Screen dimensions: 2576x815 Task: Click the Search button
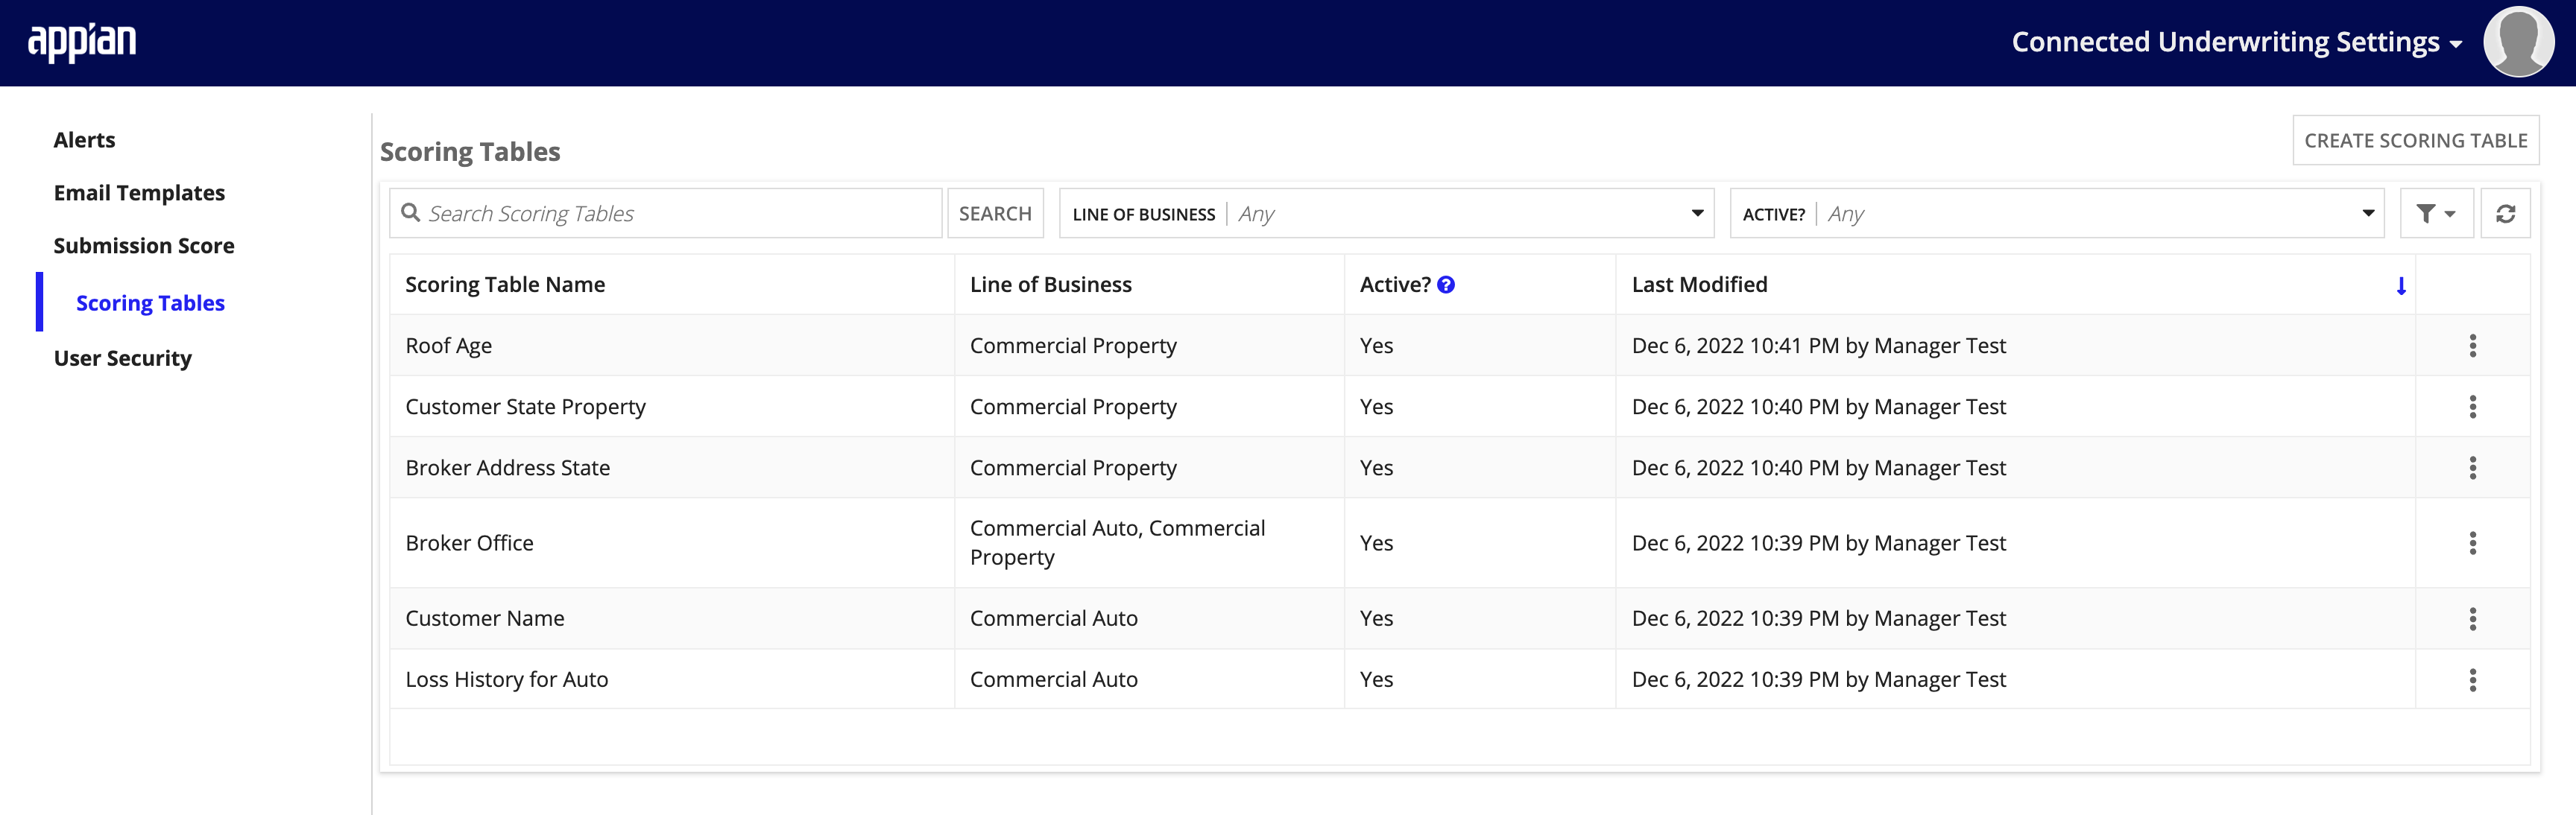(995, 214)
